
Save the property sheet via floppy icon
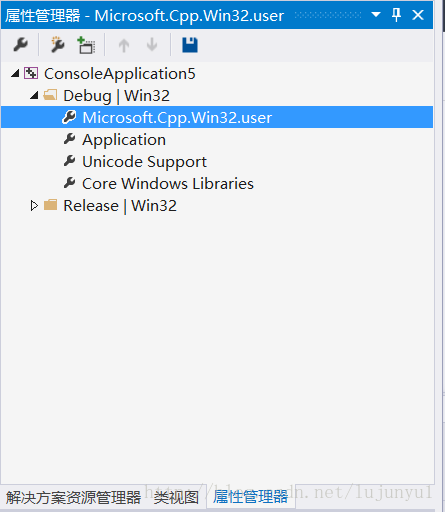pos(190,45)
